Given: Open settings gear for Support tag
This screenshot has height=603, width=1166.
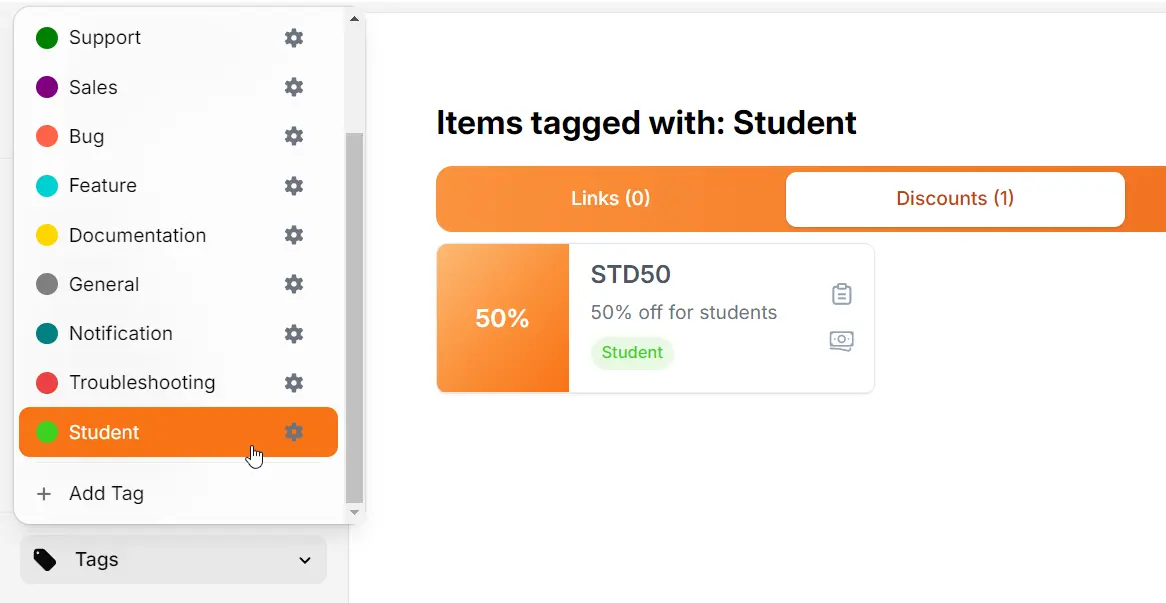Looking at the screenshot, I should tap(293, 38).
